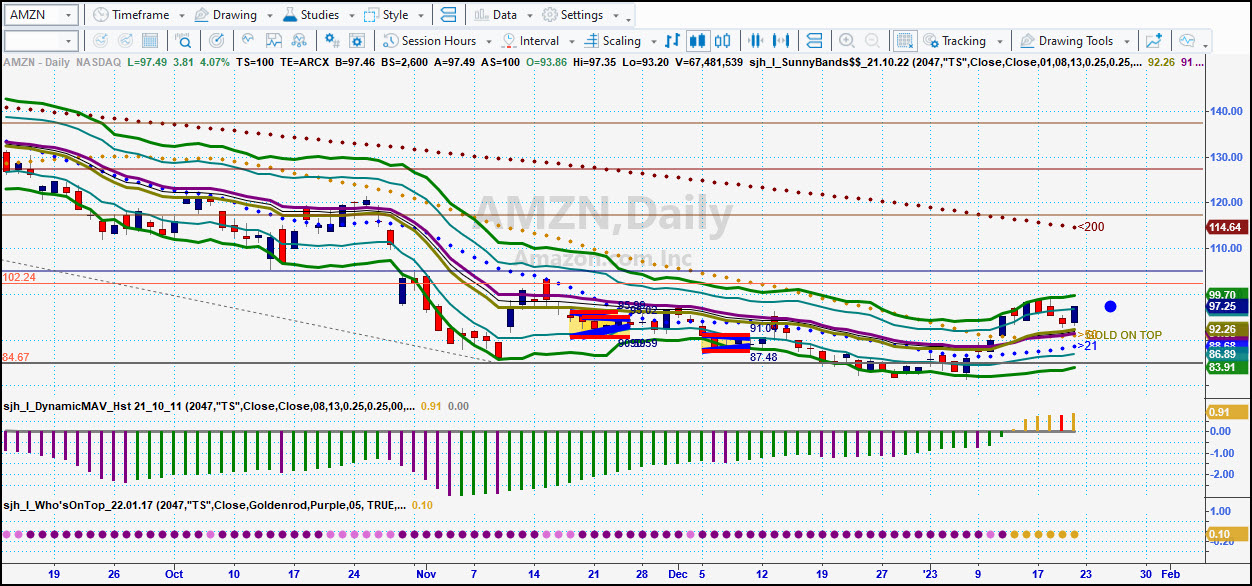Screen dimensions: 1252x586
Task: Expand the Scaling dropdown arrow
Action: coord(652,42)
